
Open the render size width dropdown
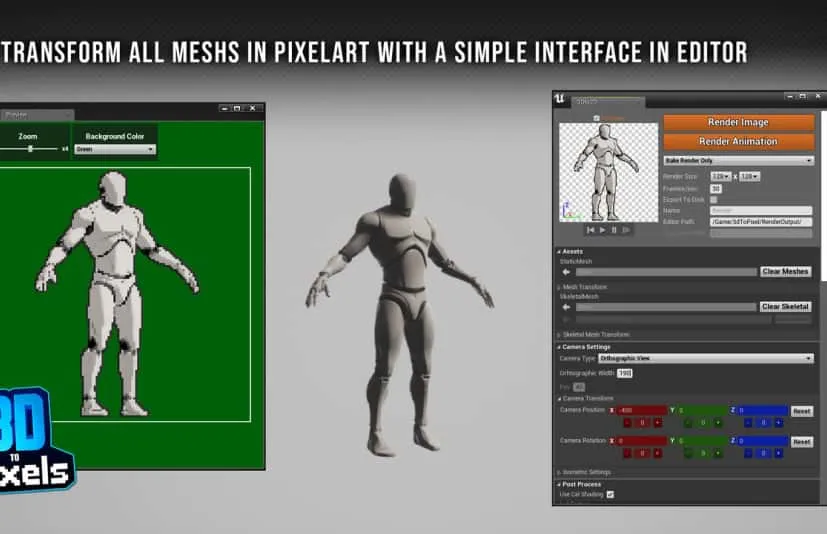pyautogui.click(x=720, y=176)
